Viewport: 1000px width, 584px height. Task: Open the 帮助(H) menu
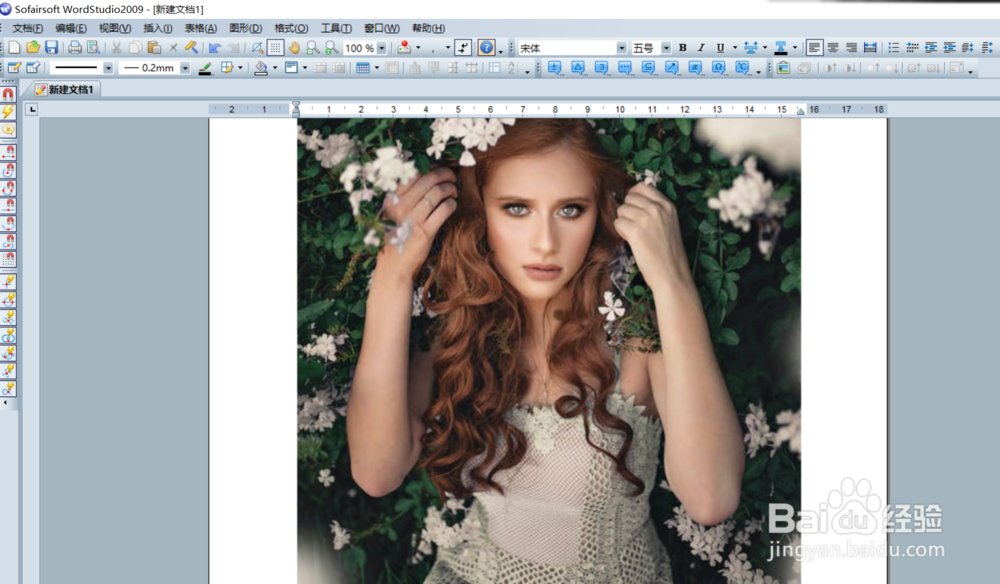pos(428,28)
